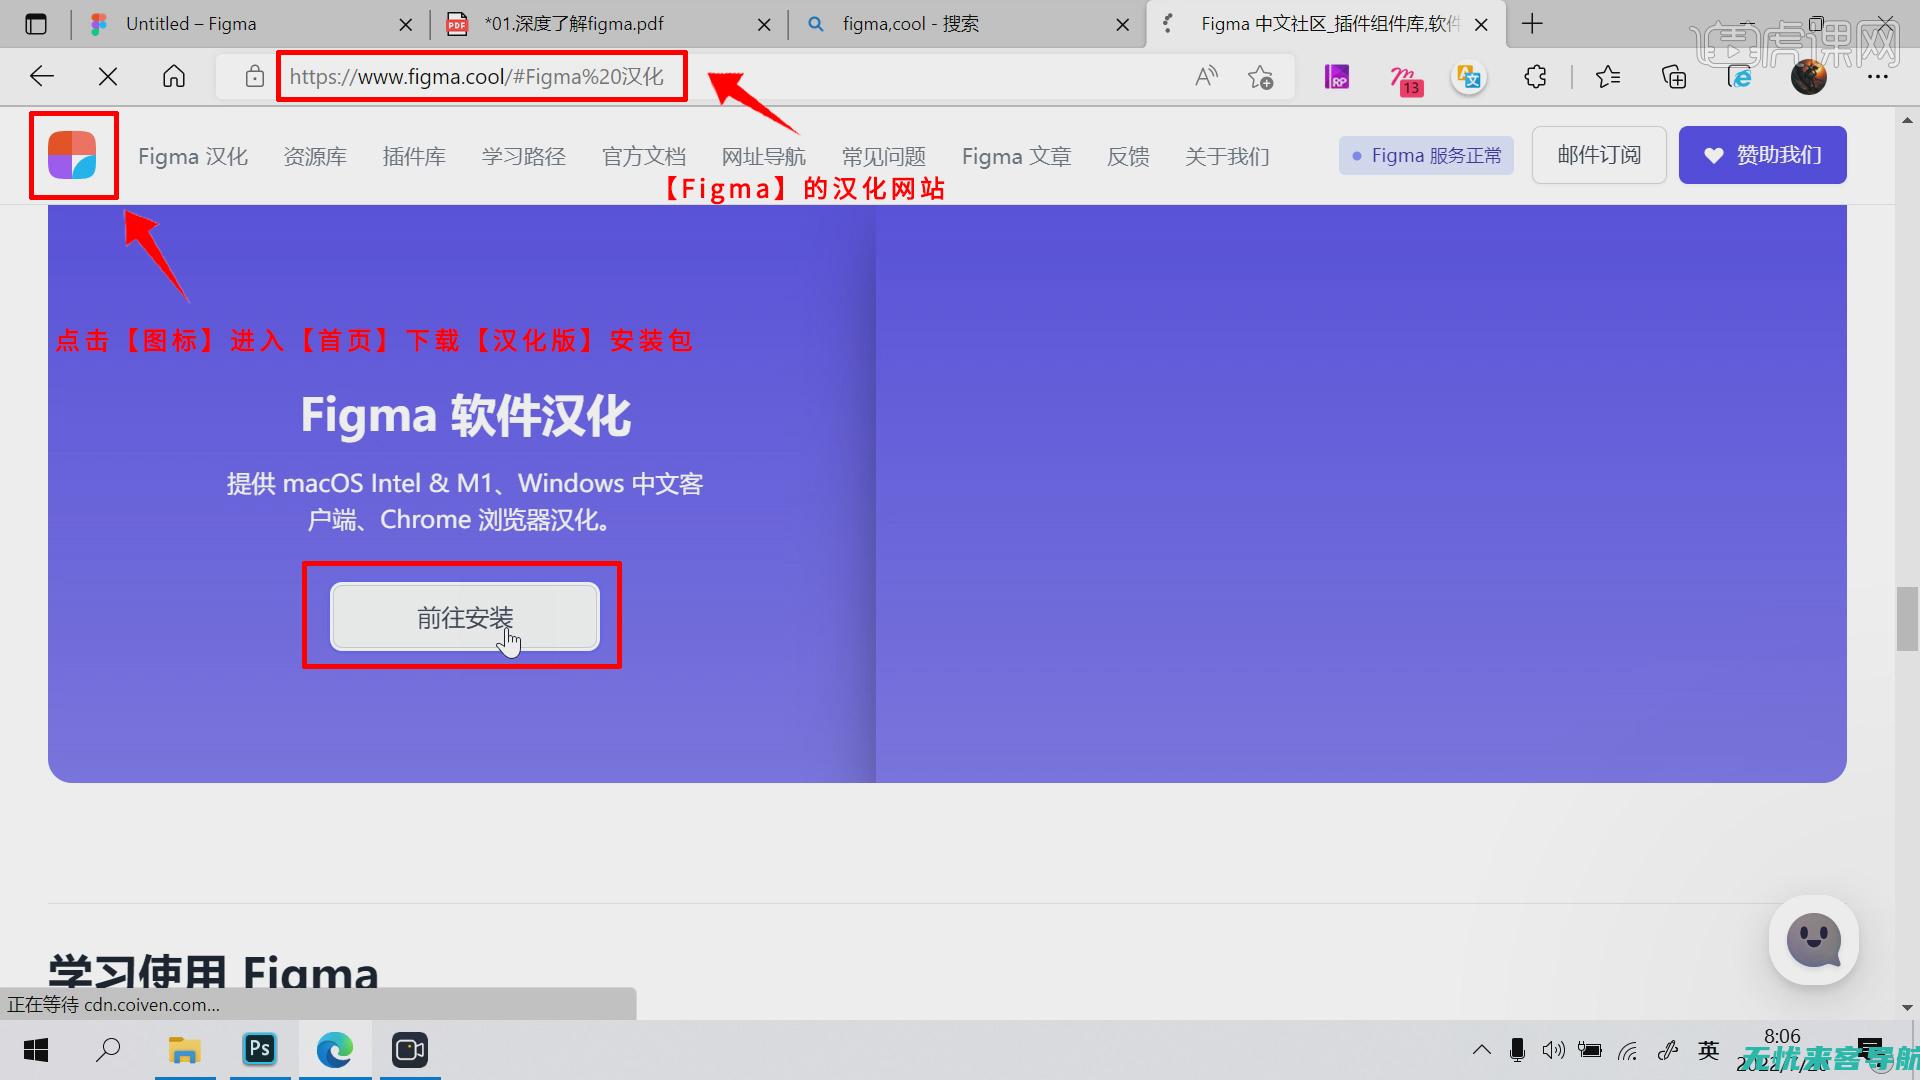Click the Figma 服务正常 status indicator
This screenshot has height=1080, width=1920.
tap(1427, 154)
